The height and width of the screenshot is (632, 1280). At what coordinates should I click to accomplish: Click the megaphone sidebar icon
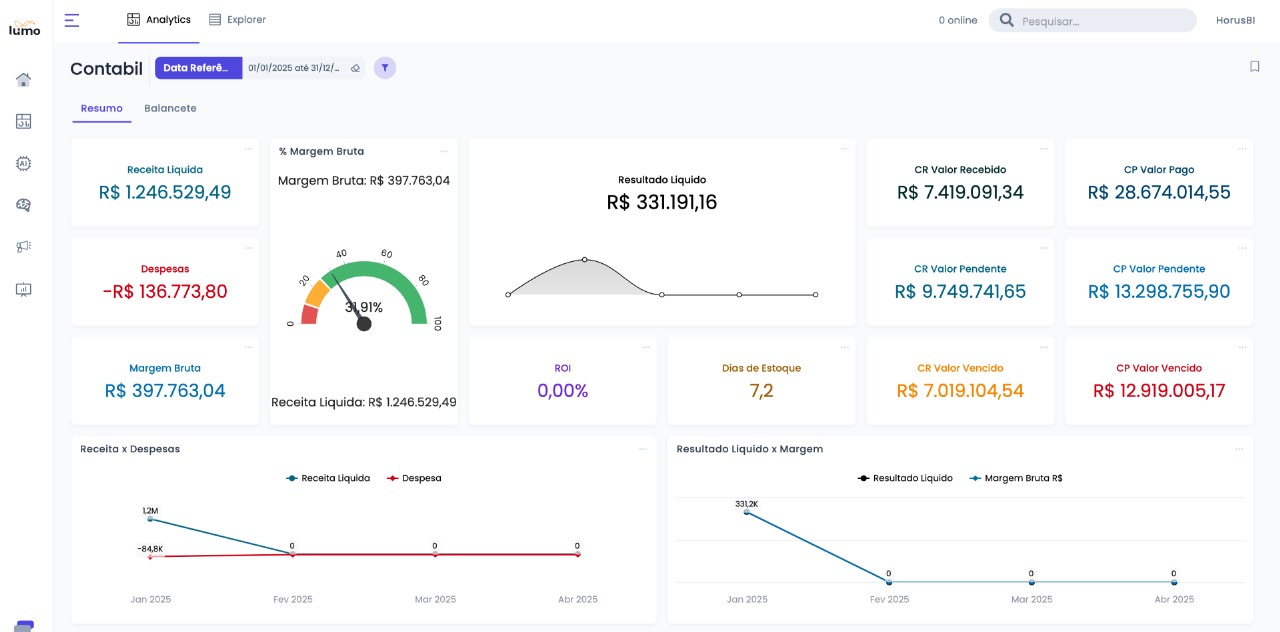point(24,247)
